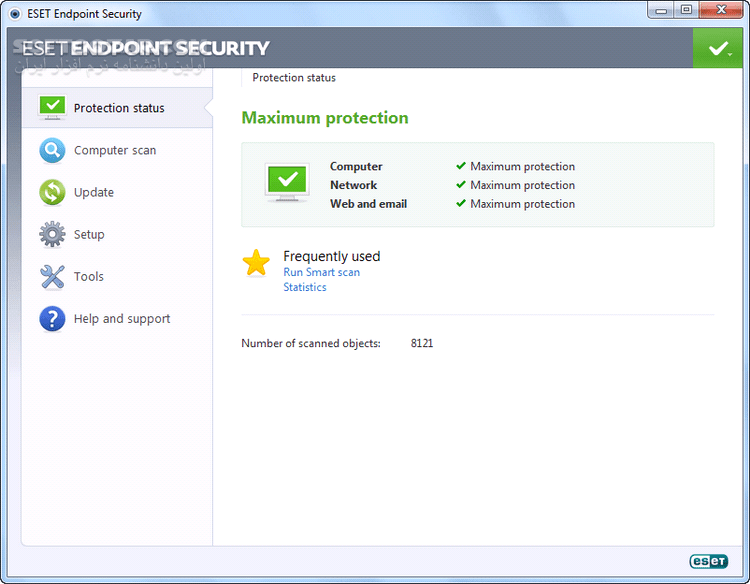750x584 pixels.
Task: Maximize the ESET Endpoint Security window
Action: (686, 10)
